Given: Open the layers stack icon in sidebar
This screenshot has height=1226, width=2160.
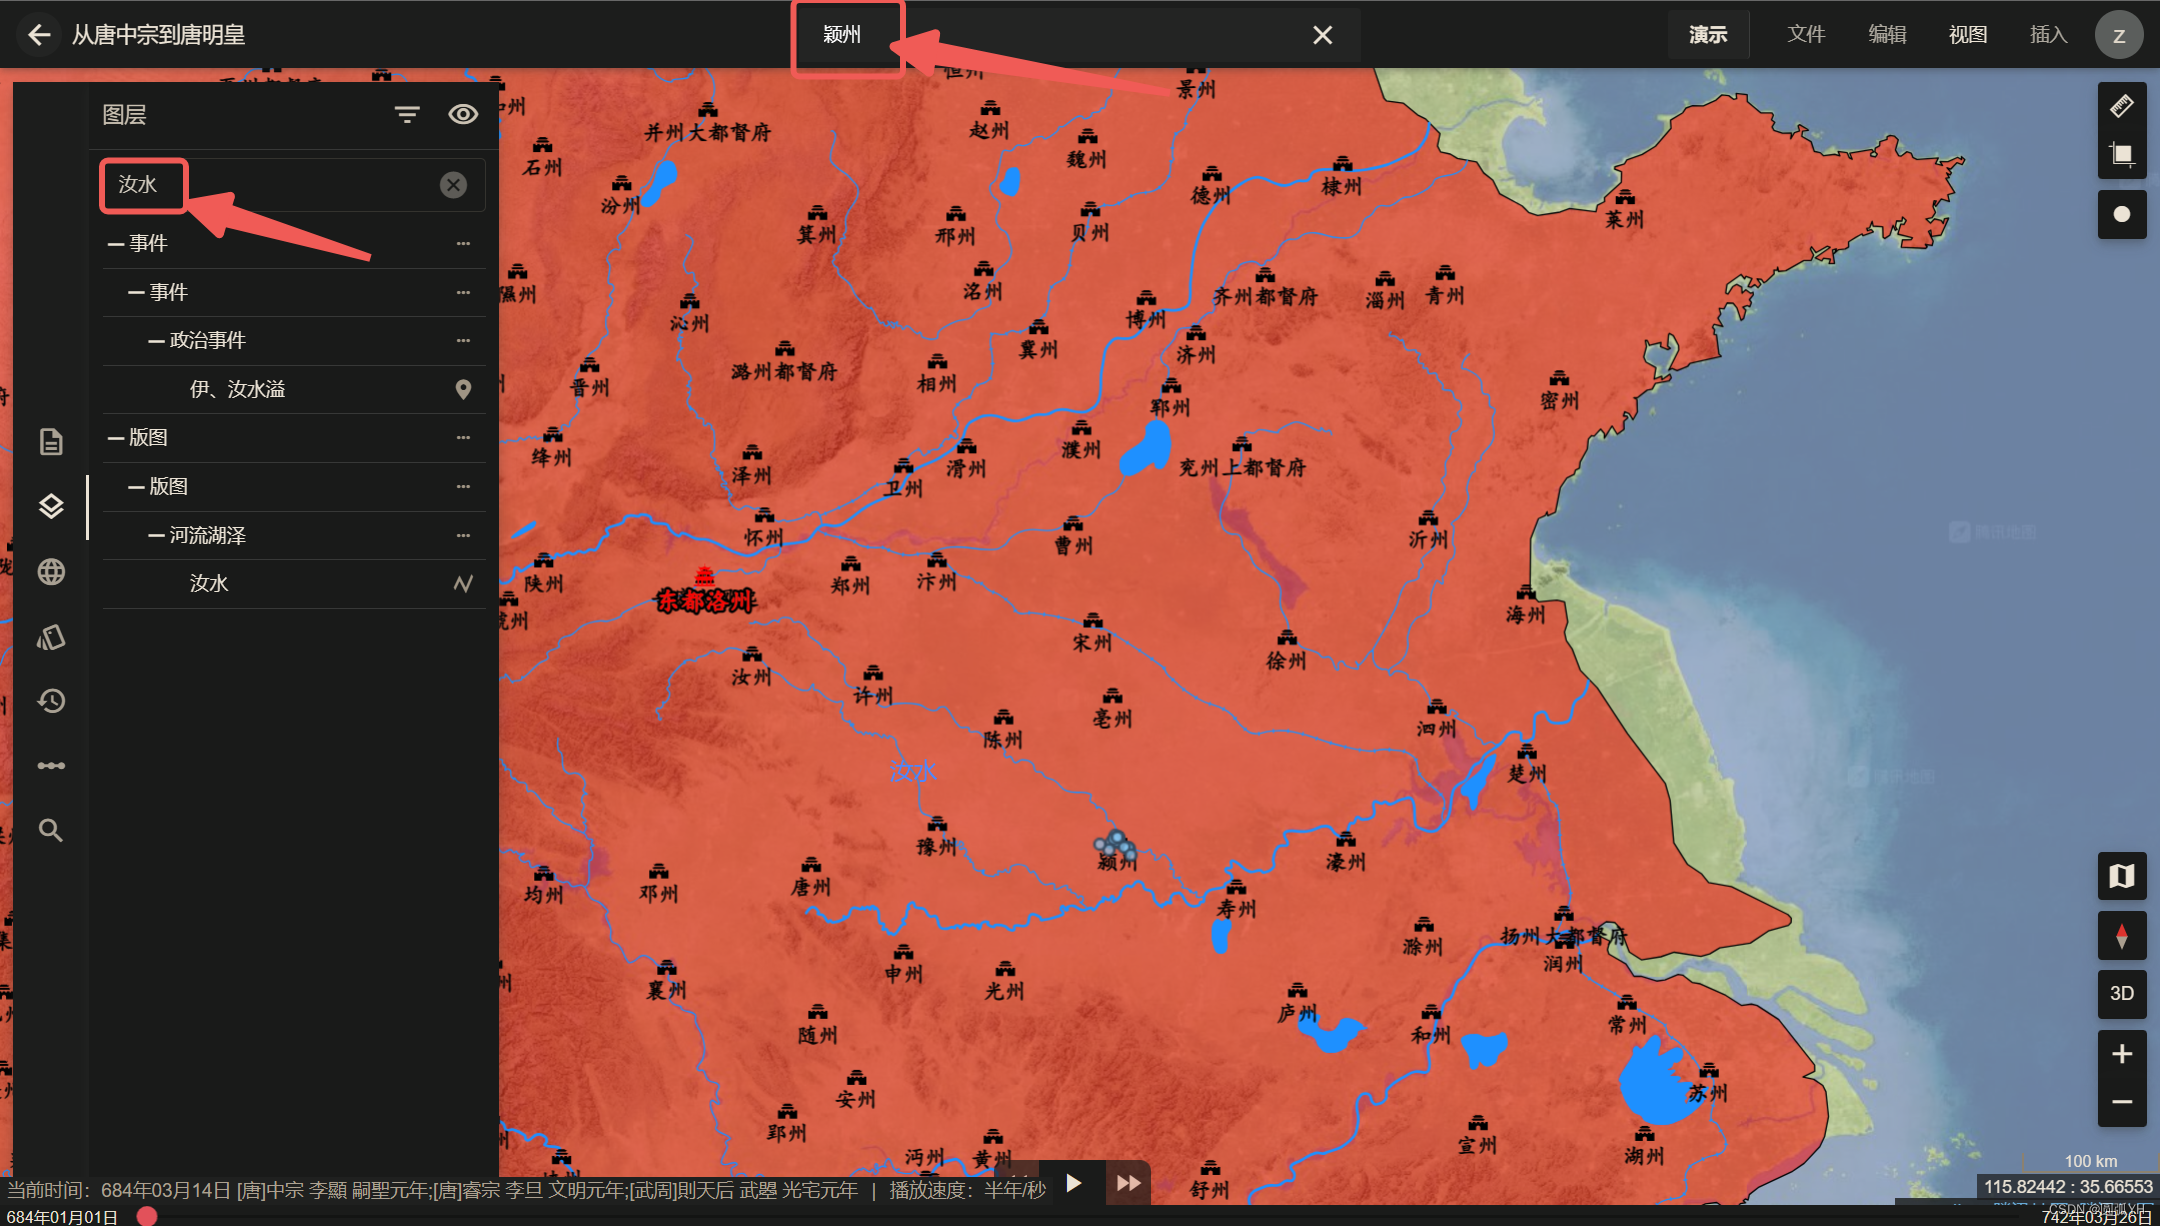Looking at the screenshot, I should pos(51,506).
